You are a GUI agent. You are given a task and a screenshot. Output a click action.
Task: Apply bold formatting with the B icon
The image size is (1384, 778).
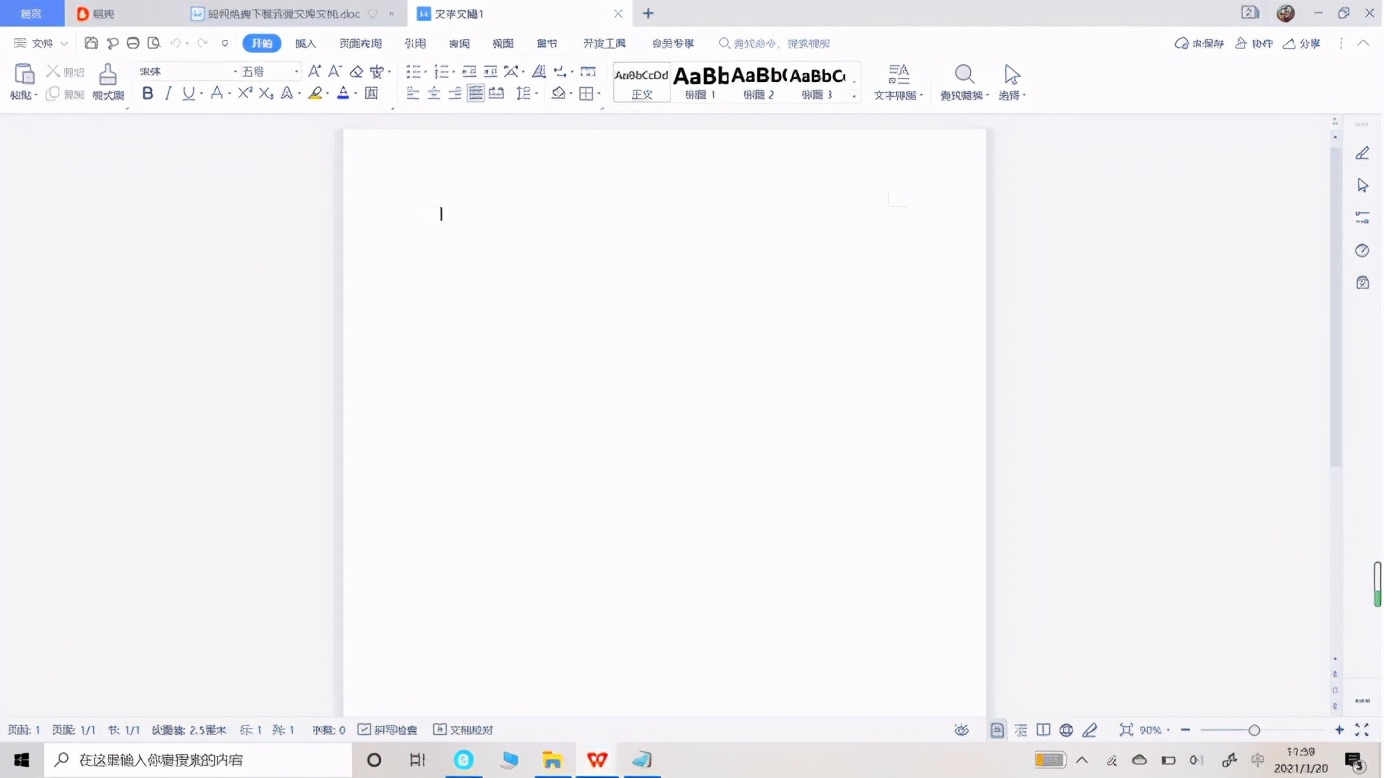[x=148, y=93]
